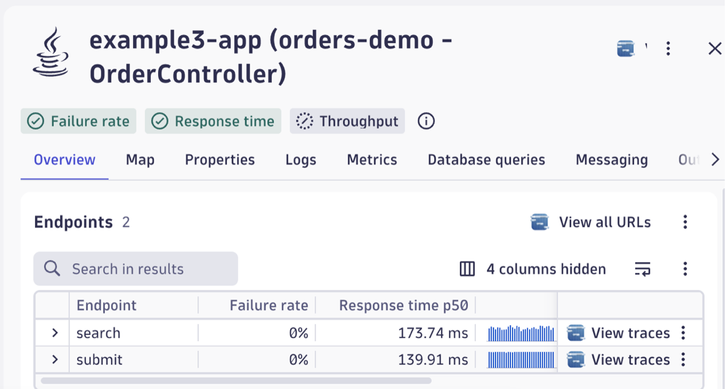Open the submit row kebab menu

tap(683, 360)
